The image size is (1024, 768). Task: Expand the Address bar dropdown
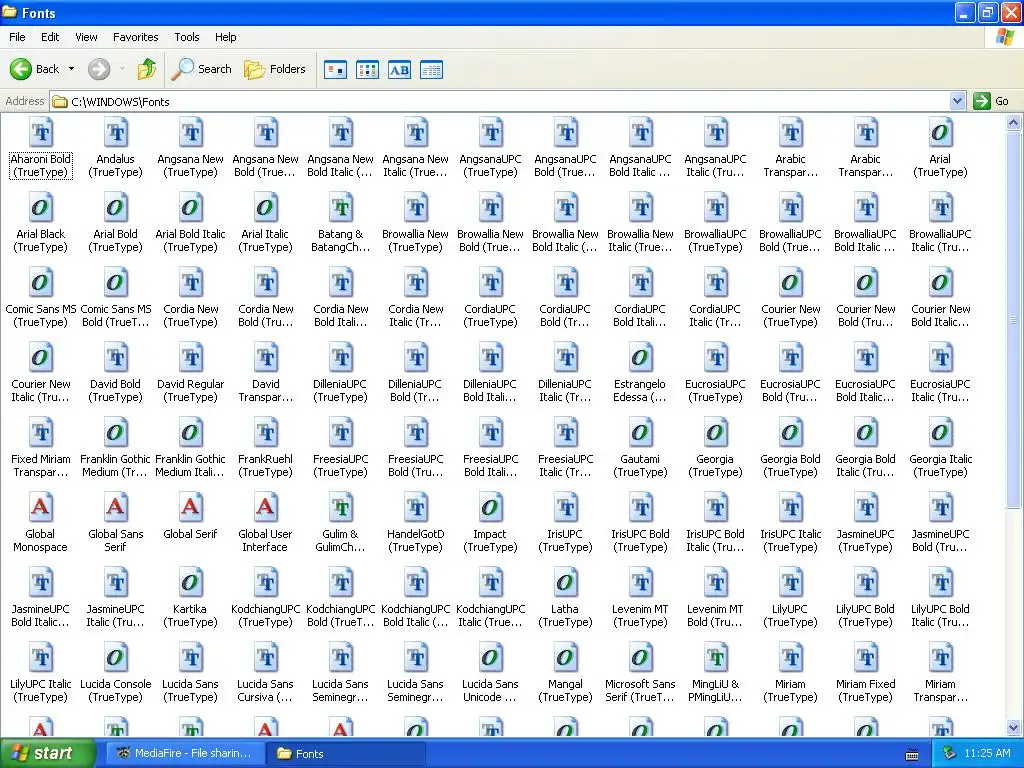(x=957, y=101)
